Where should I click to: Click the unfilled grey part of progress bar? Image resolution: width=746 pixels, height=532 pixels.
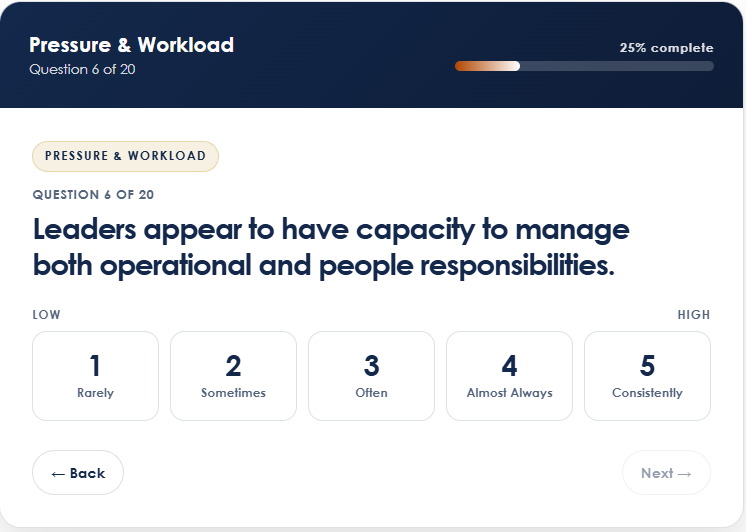coord(617,66)
